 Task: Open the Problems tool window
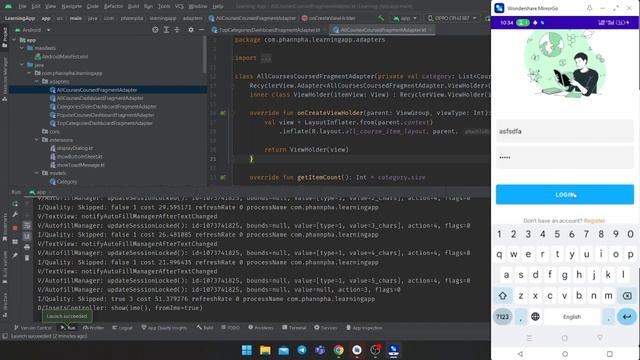pyautogui.click(x=261, y=328)
